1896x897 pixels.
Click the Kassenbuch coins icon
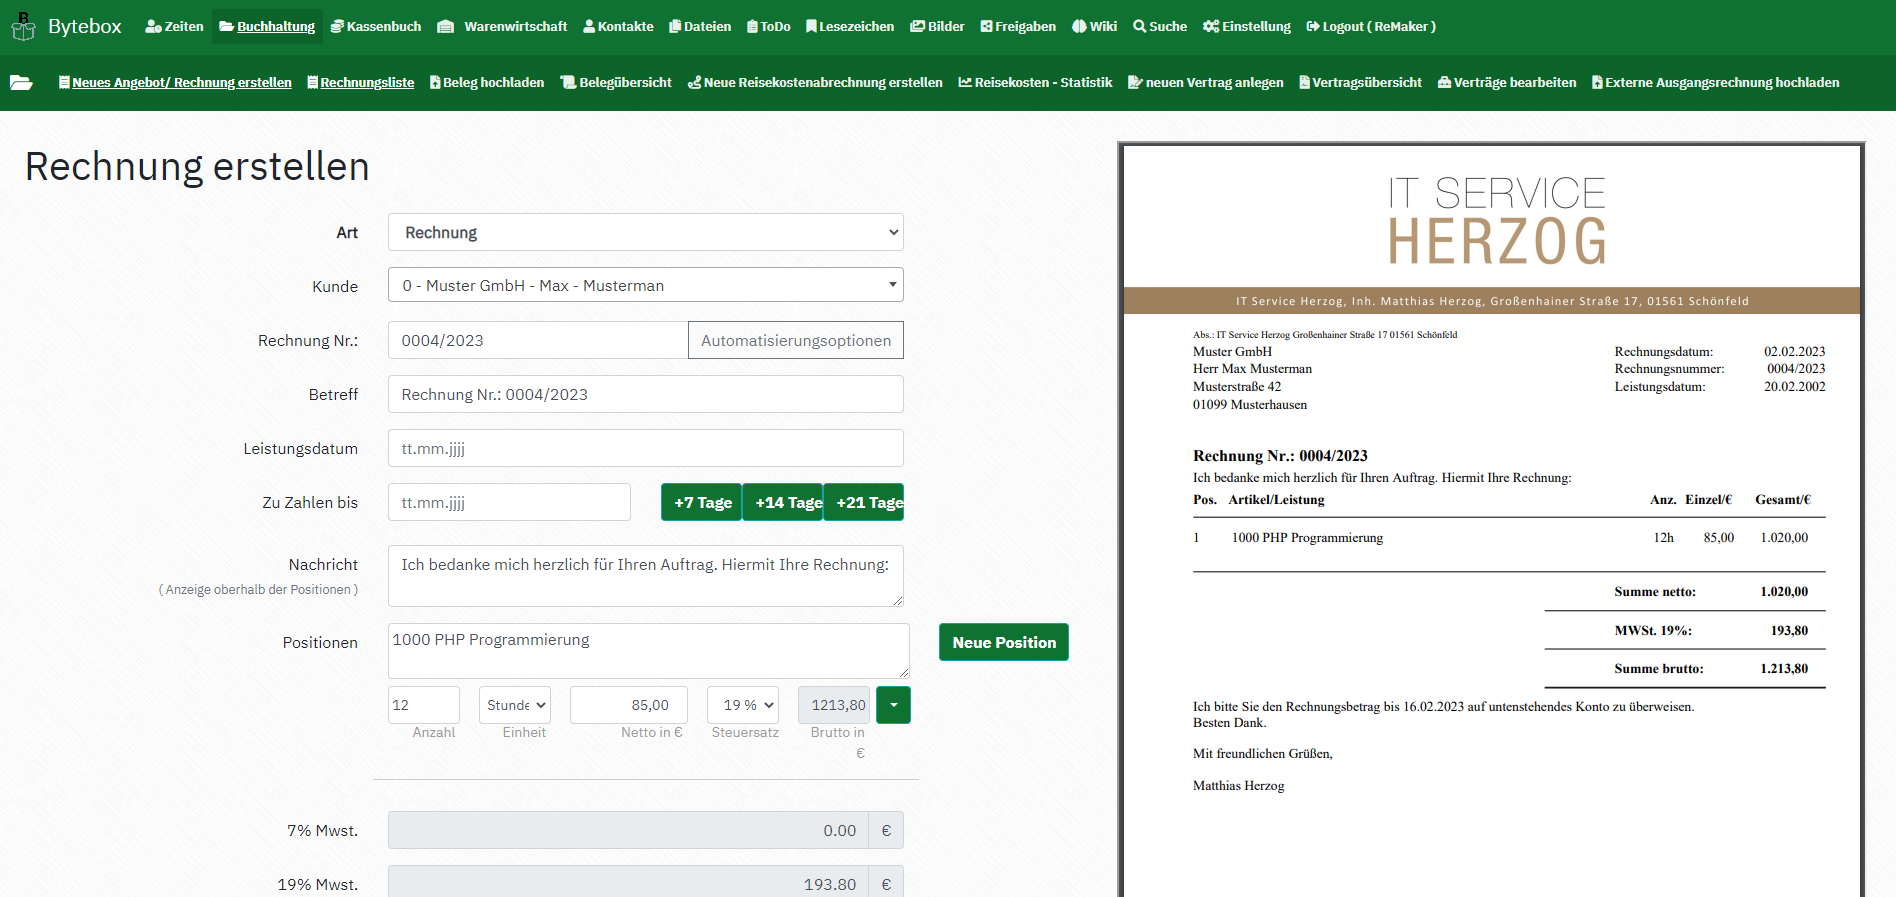(337, 27)
